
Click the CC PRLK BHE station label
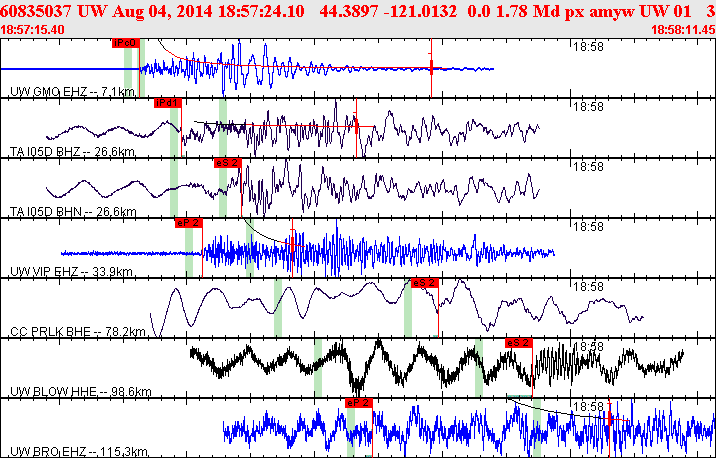coord(78,332)
